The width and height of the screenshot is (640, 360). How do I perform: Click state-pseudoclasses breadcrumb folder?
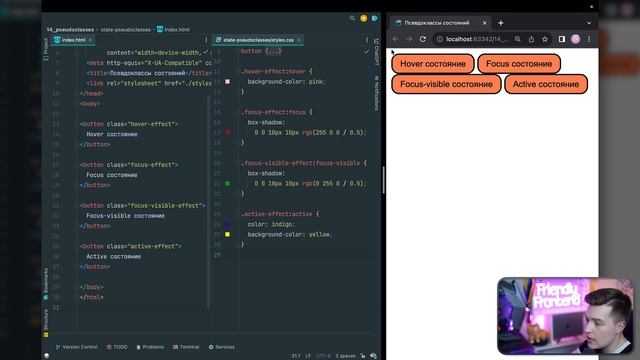(126, 29)
